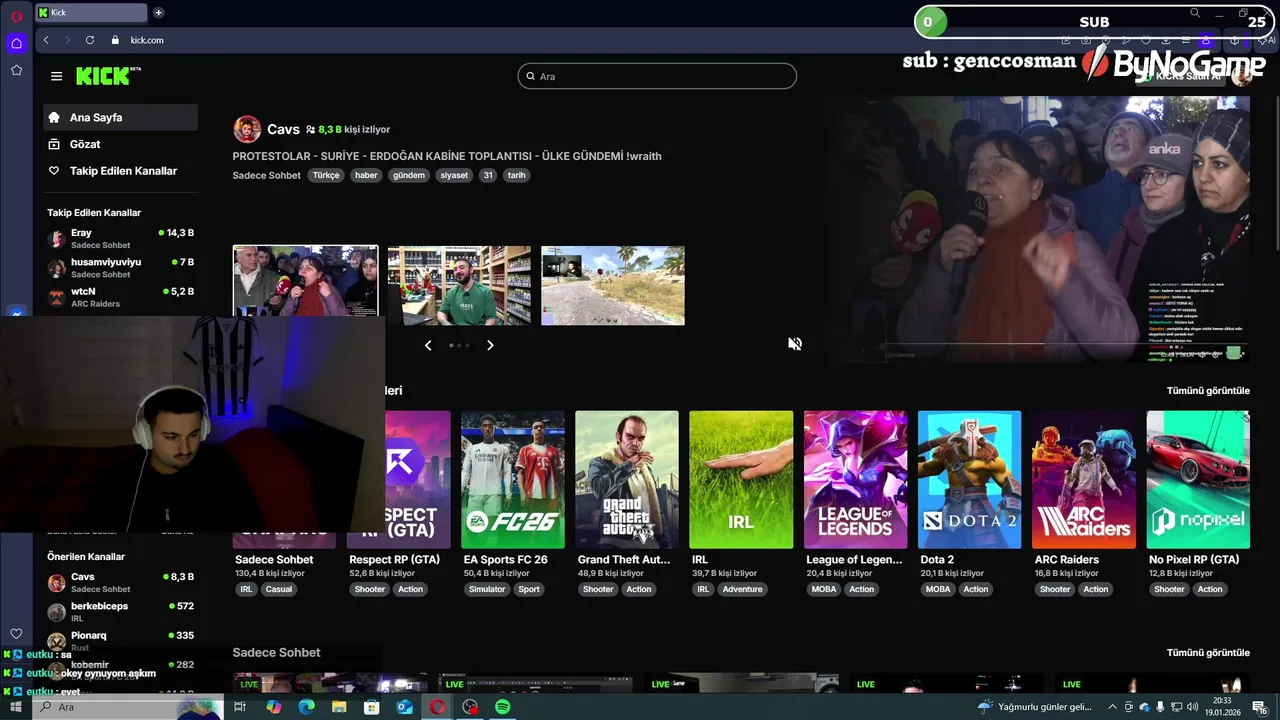1280x720 pixels.
Task: Open the Grand Theft Auto category card
Action: point(627,479)
